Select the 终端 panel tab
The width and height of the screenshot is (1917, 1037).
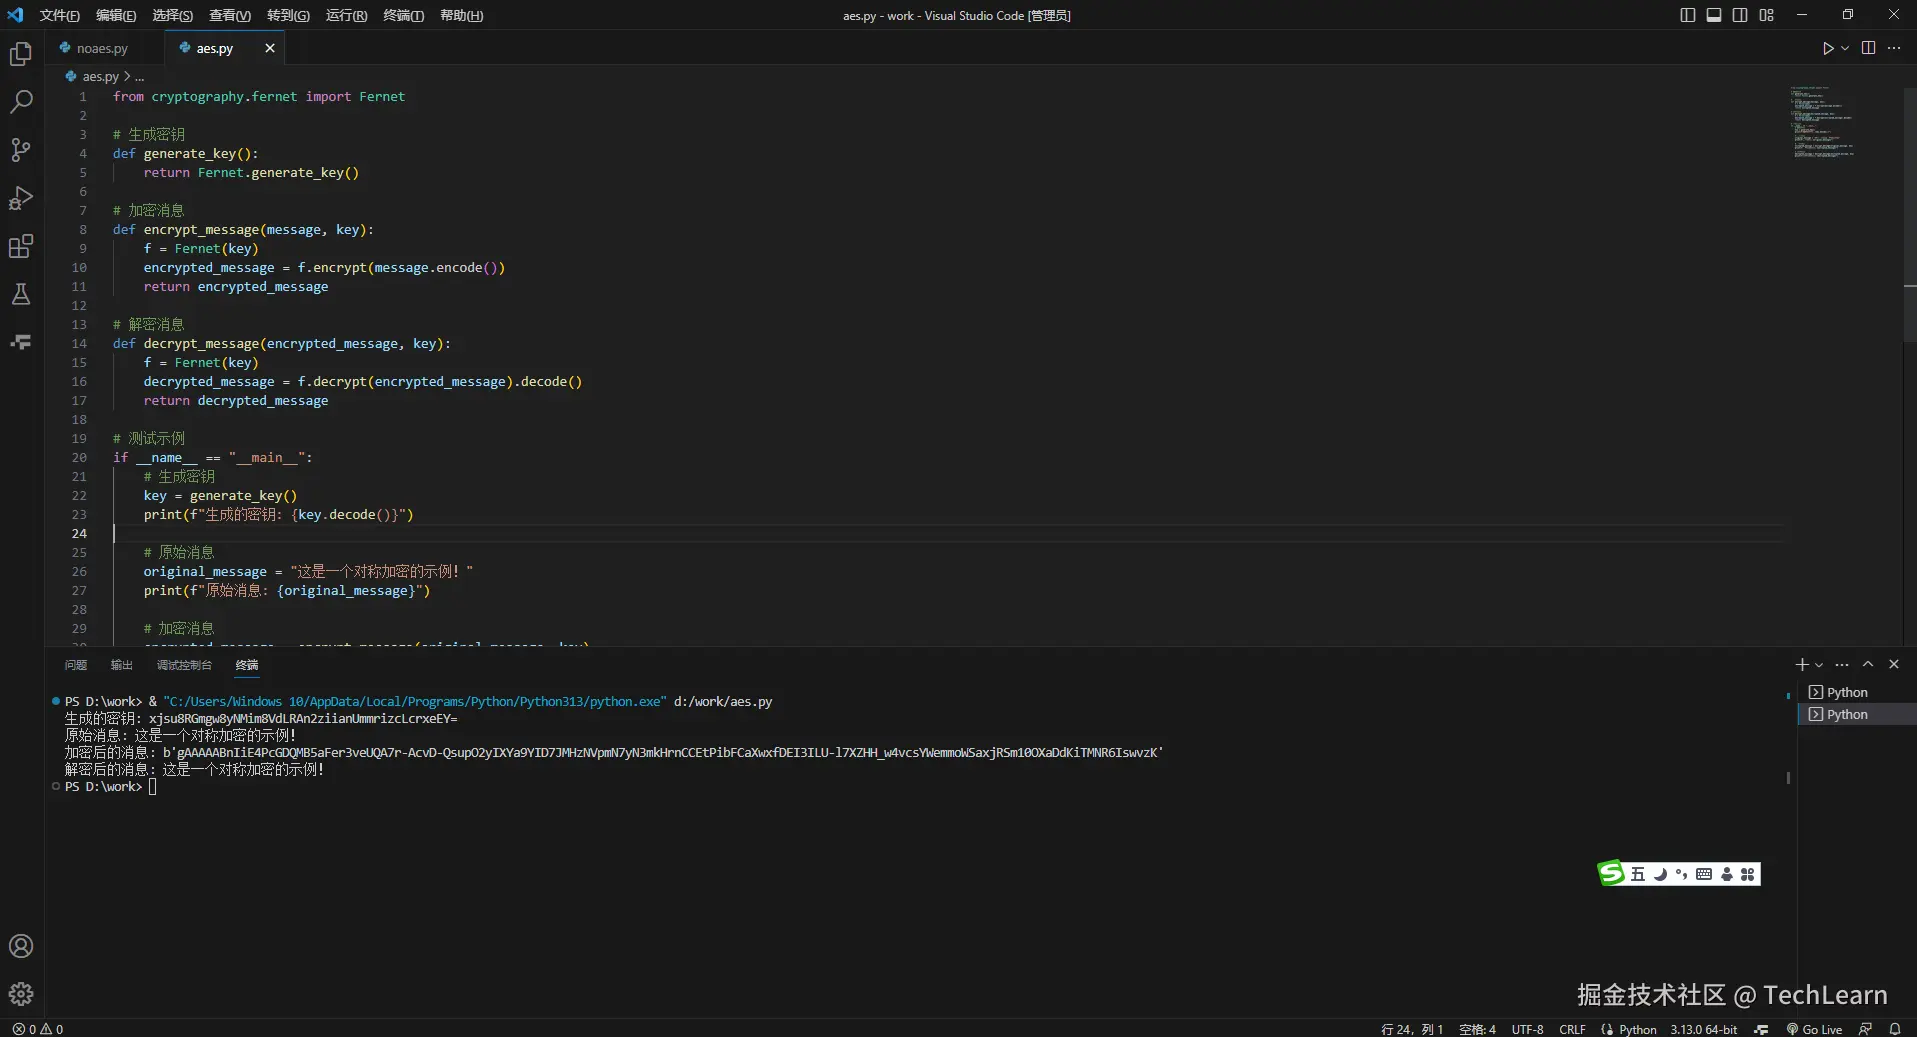tap(247, 665)
